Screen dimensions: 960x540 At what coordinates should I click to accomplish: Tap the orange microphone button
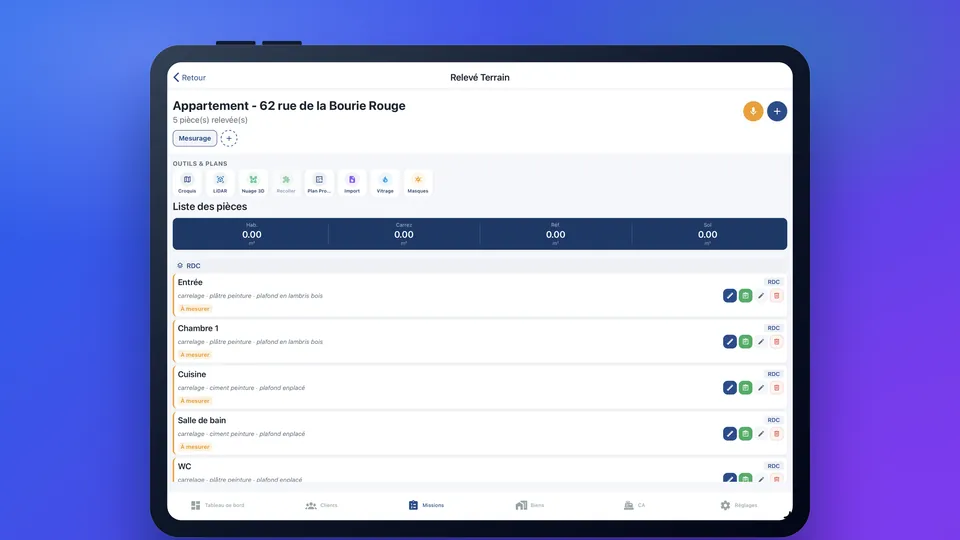753,111
